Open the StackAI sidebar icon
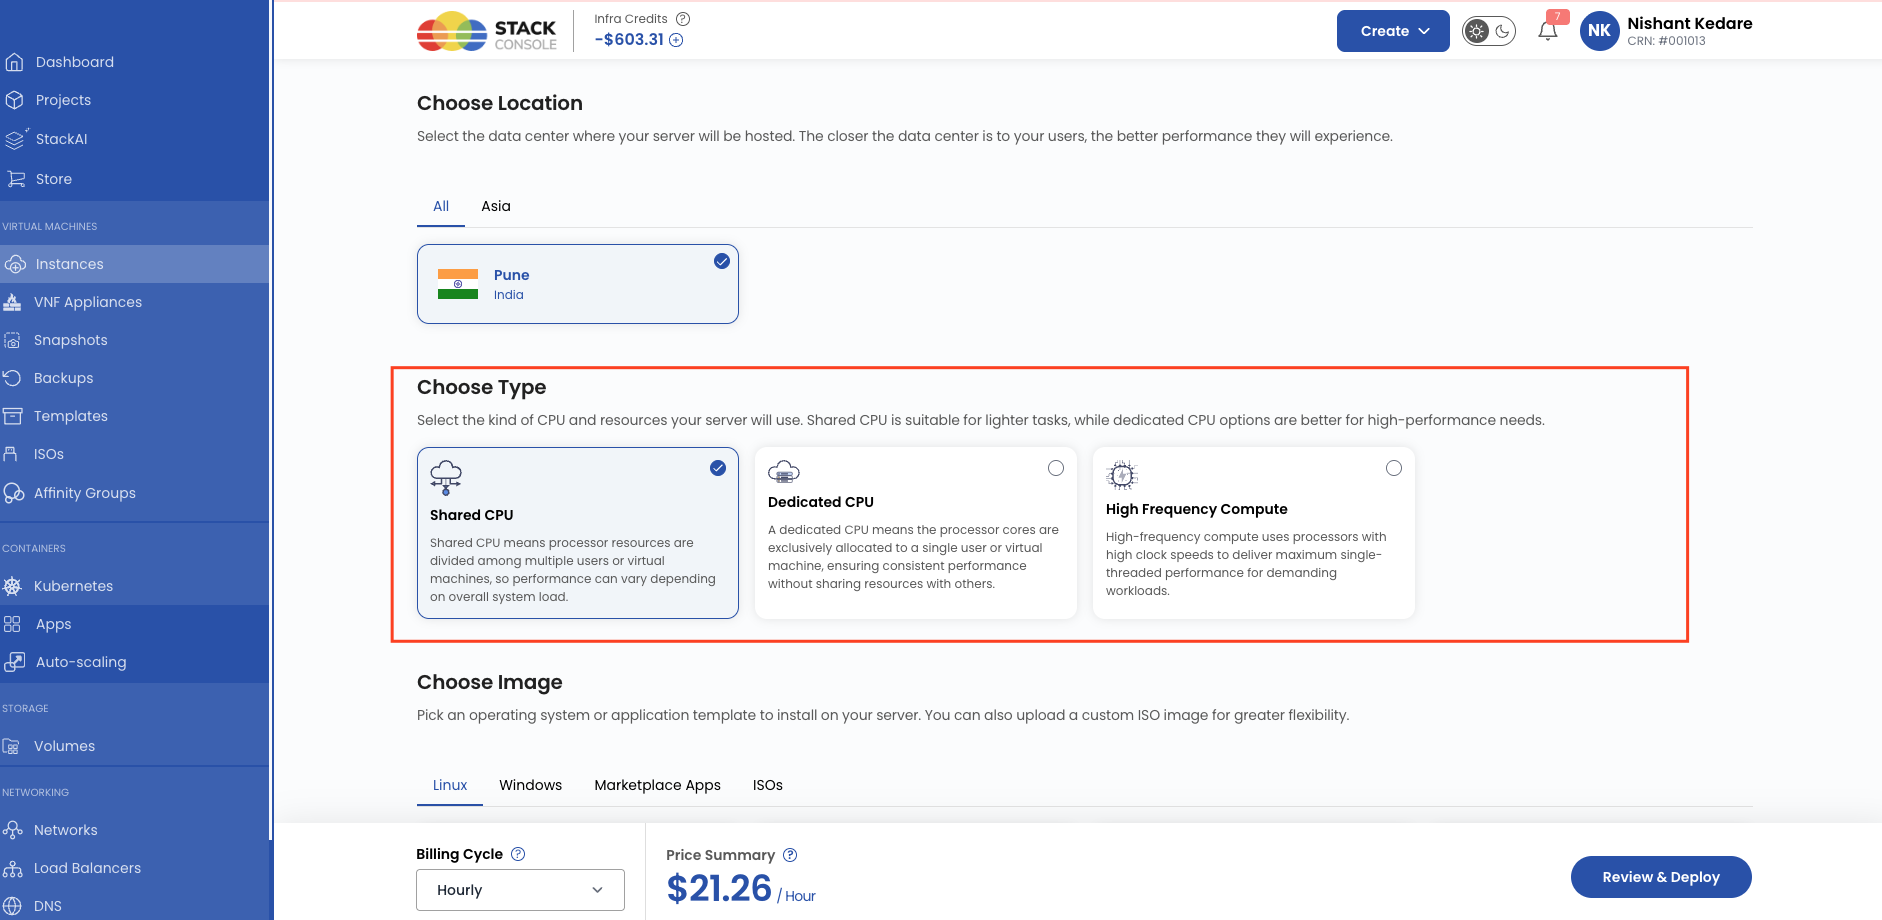This screenshot has width=1882, height=920. (x=15, y=139)
